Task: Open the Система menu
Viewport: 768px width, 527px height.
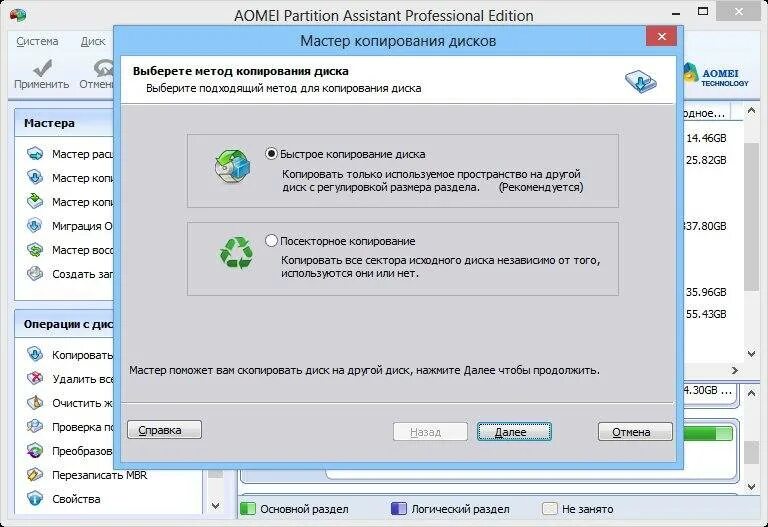Action: coord(37,41)
